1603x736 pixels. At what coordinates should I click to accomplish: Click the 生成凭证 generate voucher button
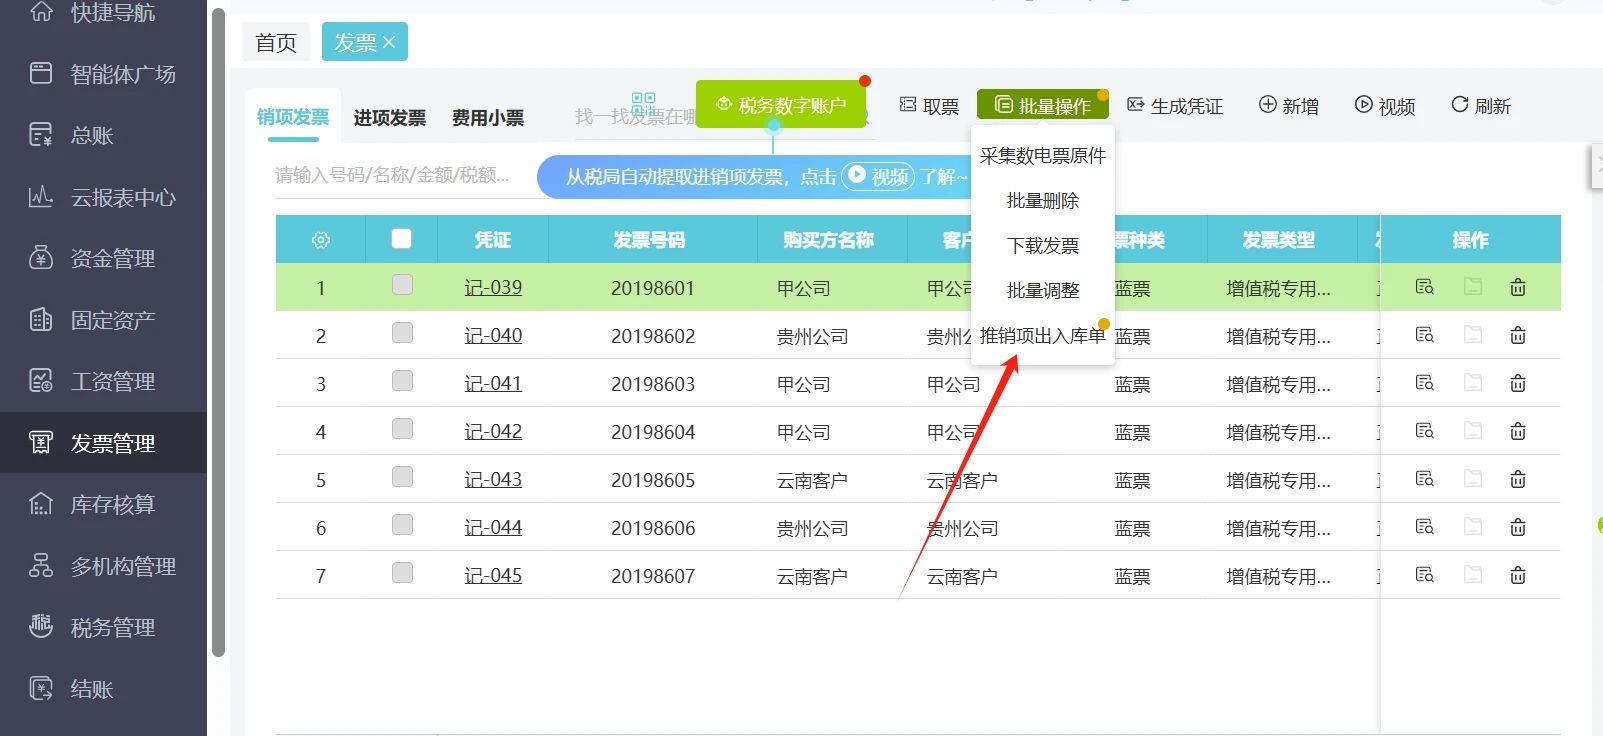(1174, 106)
